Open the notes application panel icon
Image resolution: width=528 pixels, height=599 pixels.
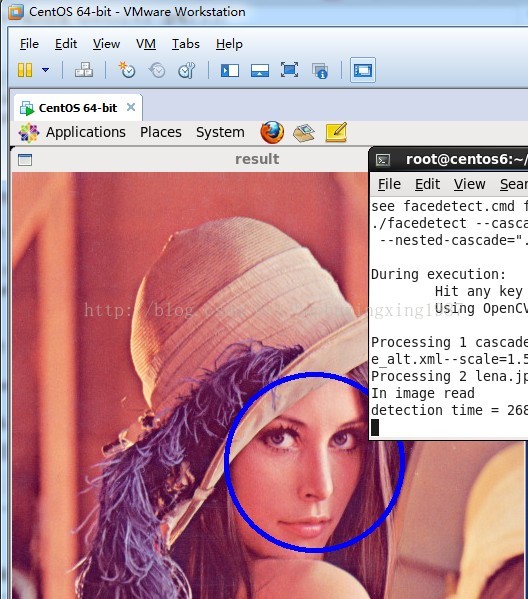tap(336, 132)
